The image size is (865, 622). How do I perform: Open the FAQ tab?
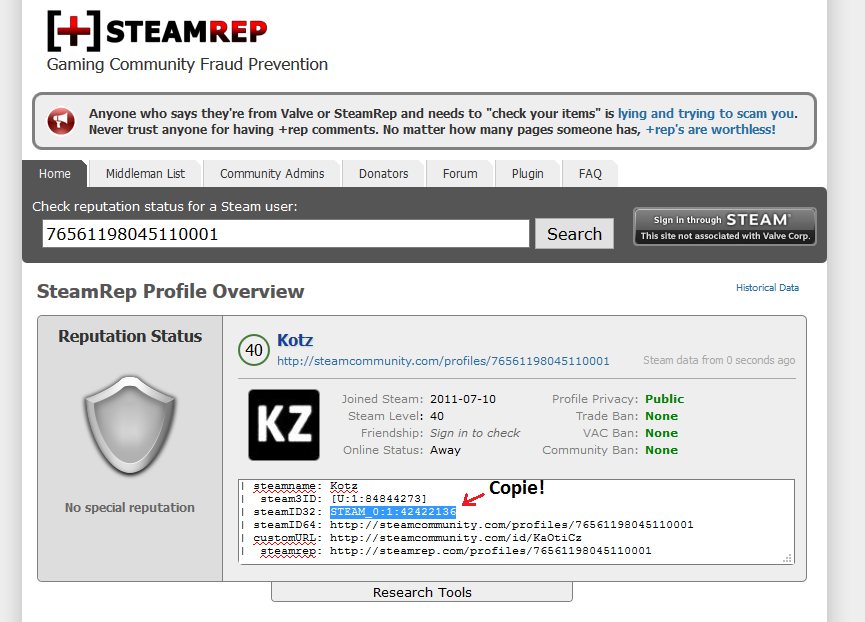pos(590,174)
